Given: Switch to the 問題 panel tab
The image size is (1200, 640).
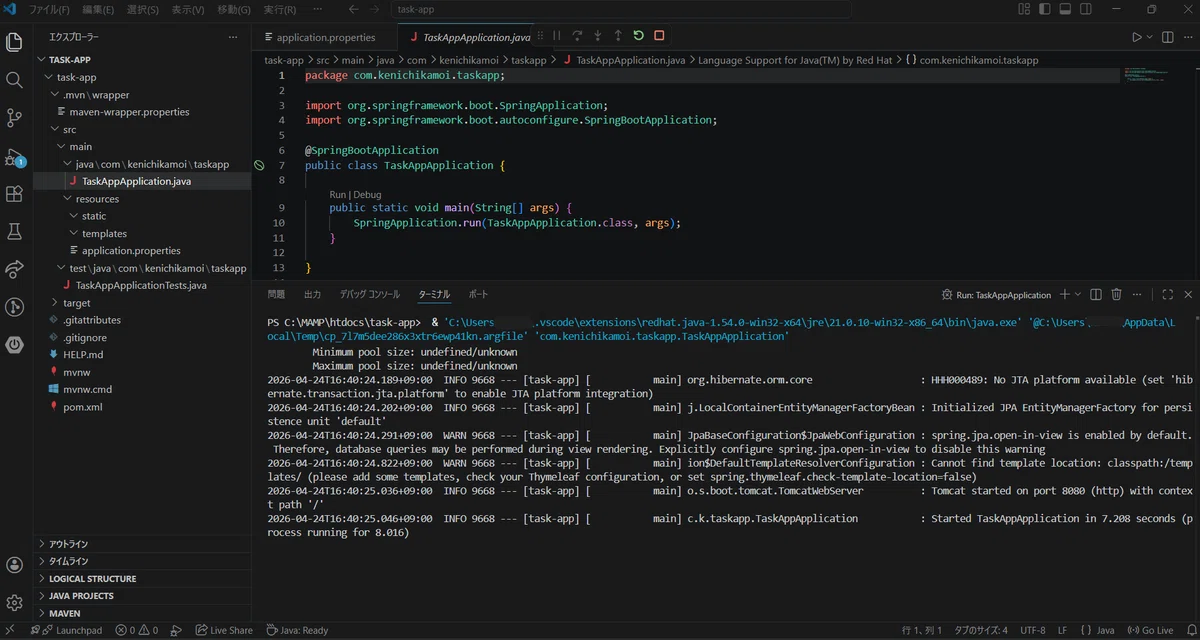Looking at the screenshot, I should [276, 294].
